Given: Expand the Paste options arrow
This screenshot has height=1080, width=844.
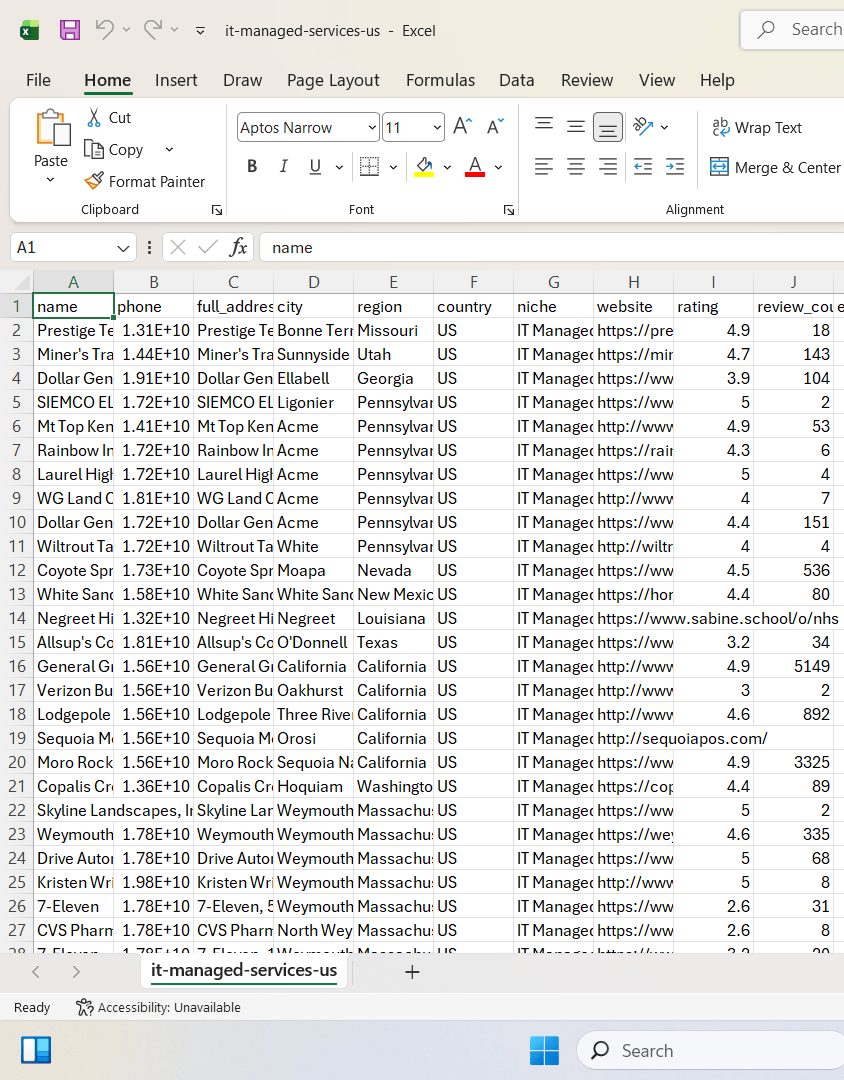Looking at the screenshot, I should (50, 180).
